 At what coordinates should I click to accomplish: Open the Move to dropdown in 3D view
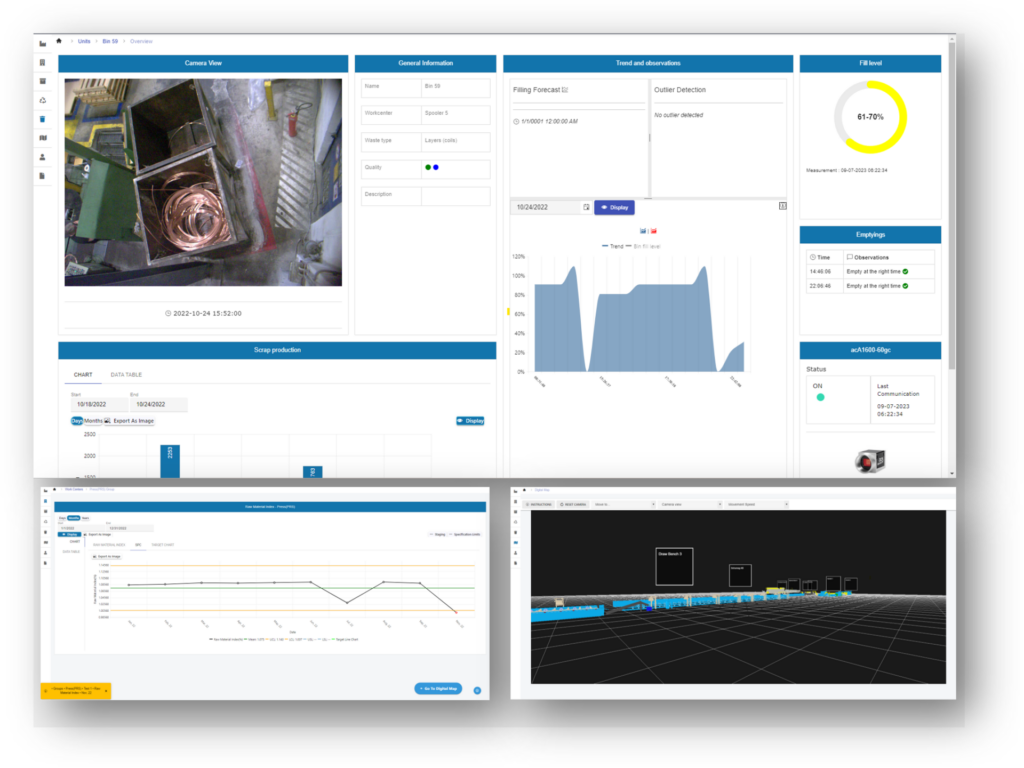point(625,504)
